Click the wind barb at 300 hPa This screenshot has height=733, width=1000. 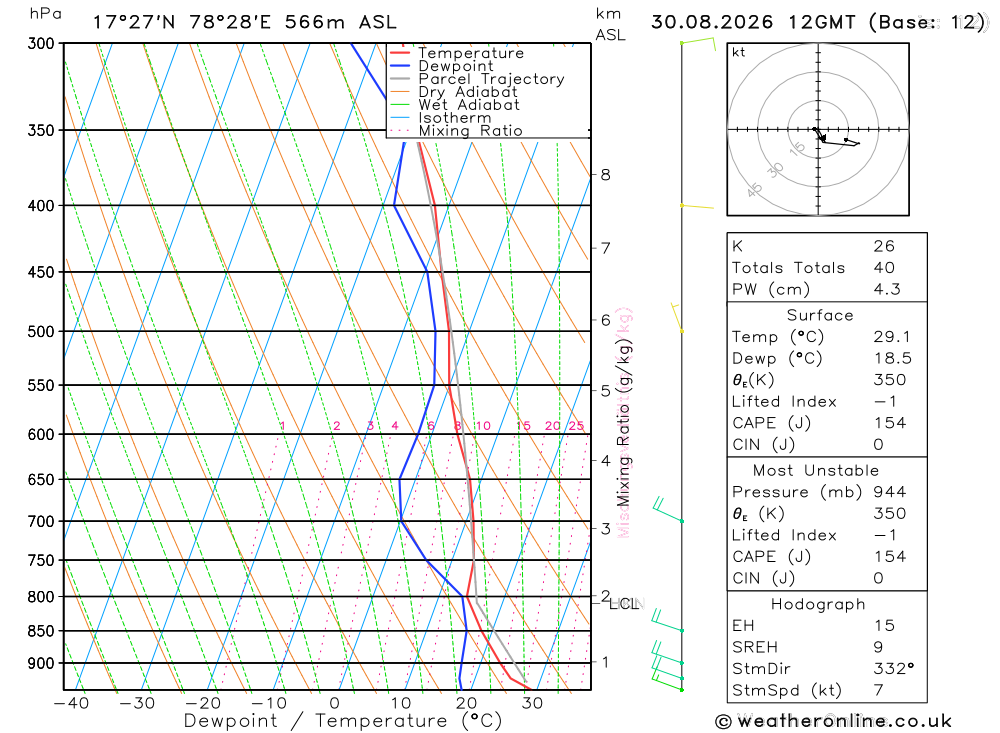[698, 43]
